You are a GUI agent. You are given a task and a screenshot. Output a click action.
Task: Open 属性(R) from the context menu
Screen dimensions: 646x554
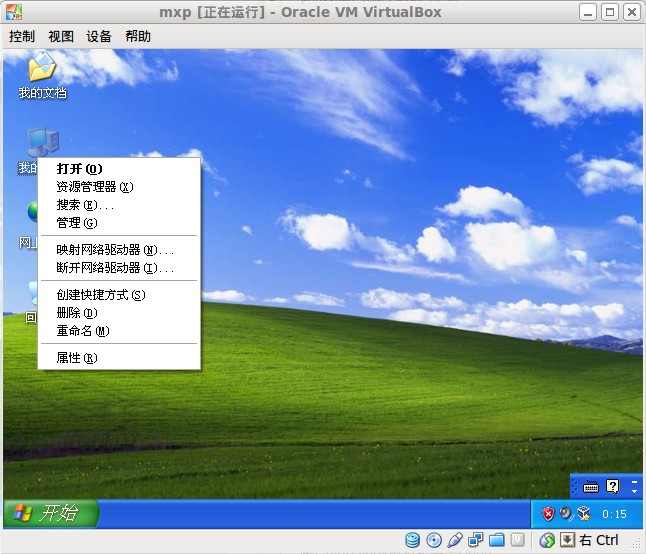pyautogui.click(x=119, y=358)
